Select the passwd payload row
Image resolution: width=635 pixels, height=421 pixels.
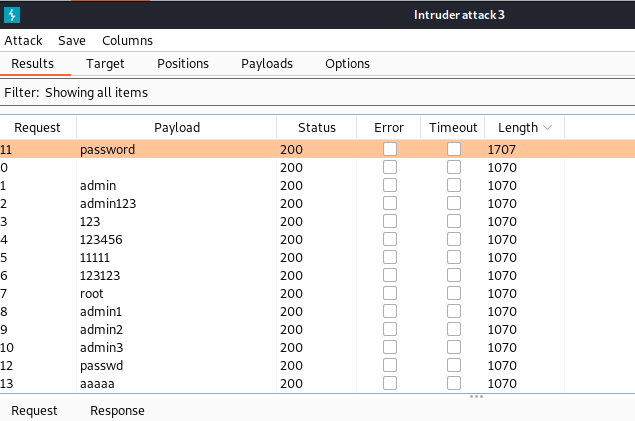pos(318,365)
